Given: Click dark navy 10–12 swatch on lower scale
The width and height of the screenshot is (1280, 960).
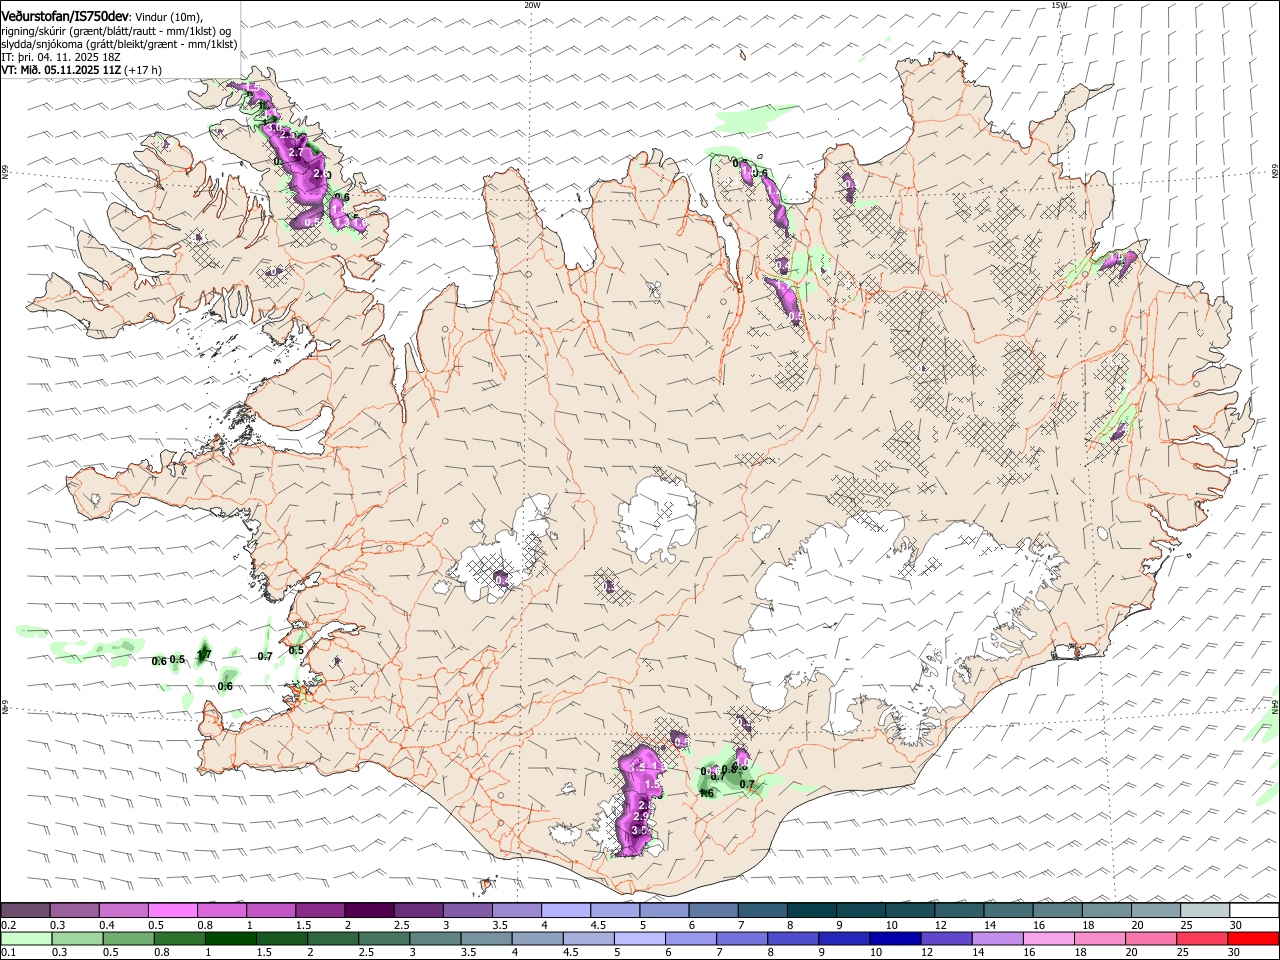Looking at the screenshot, I should pos(893,938).
